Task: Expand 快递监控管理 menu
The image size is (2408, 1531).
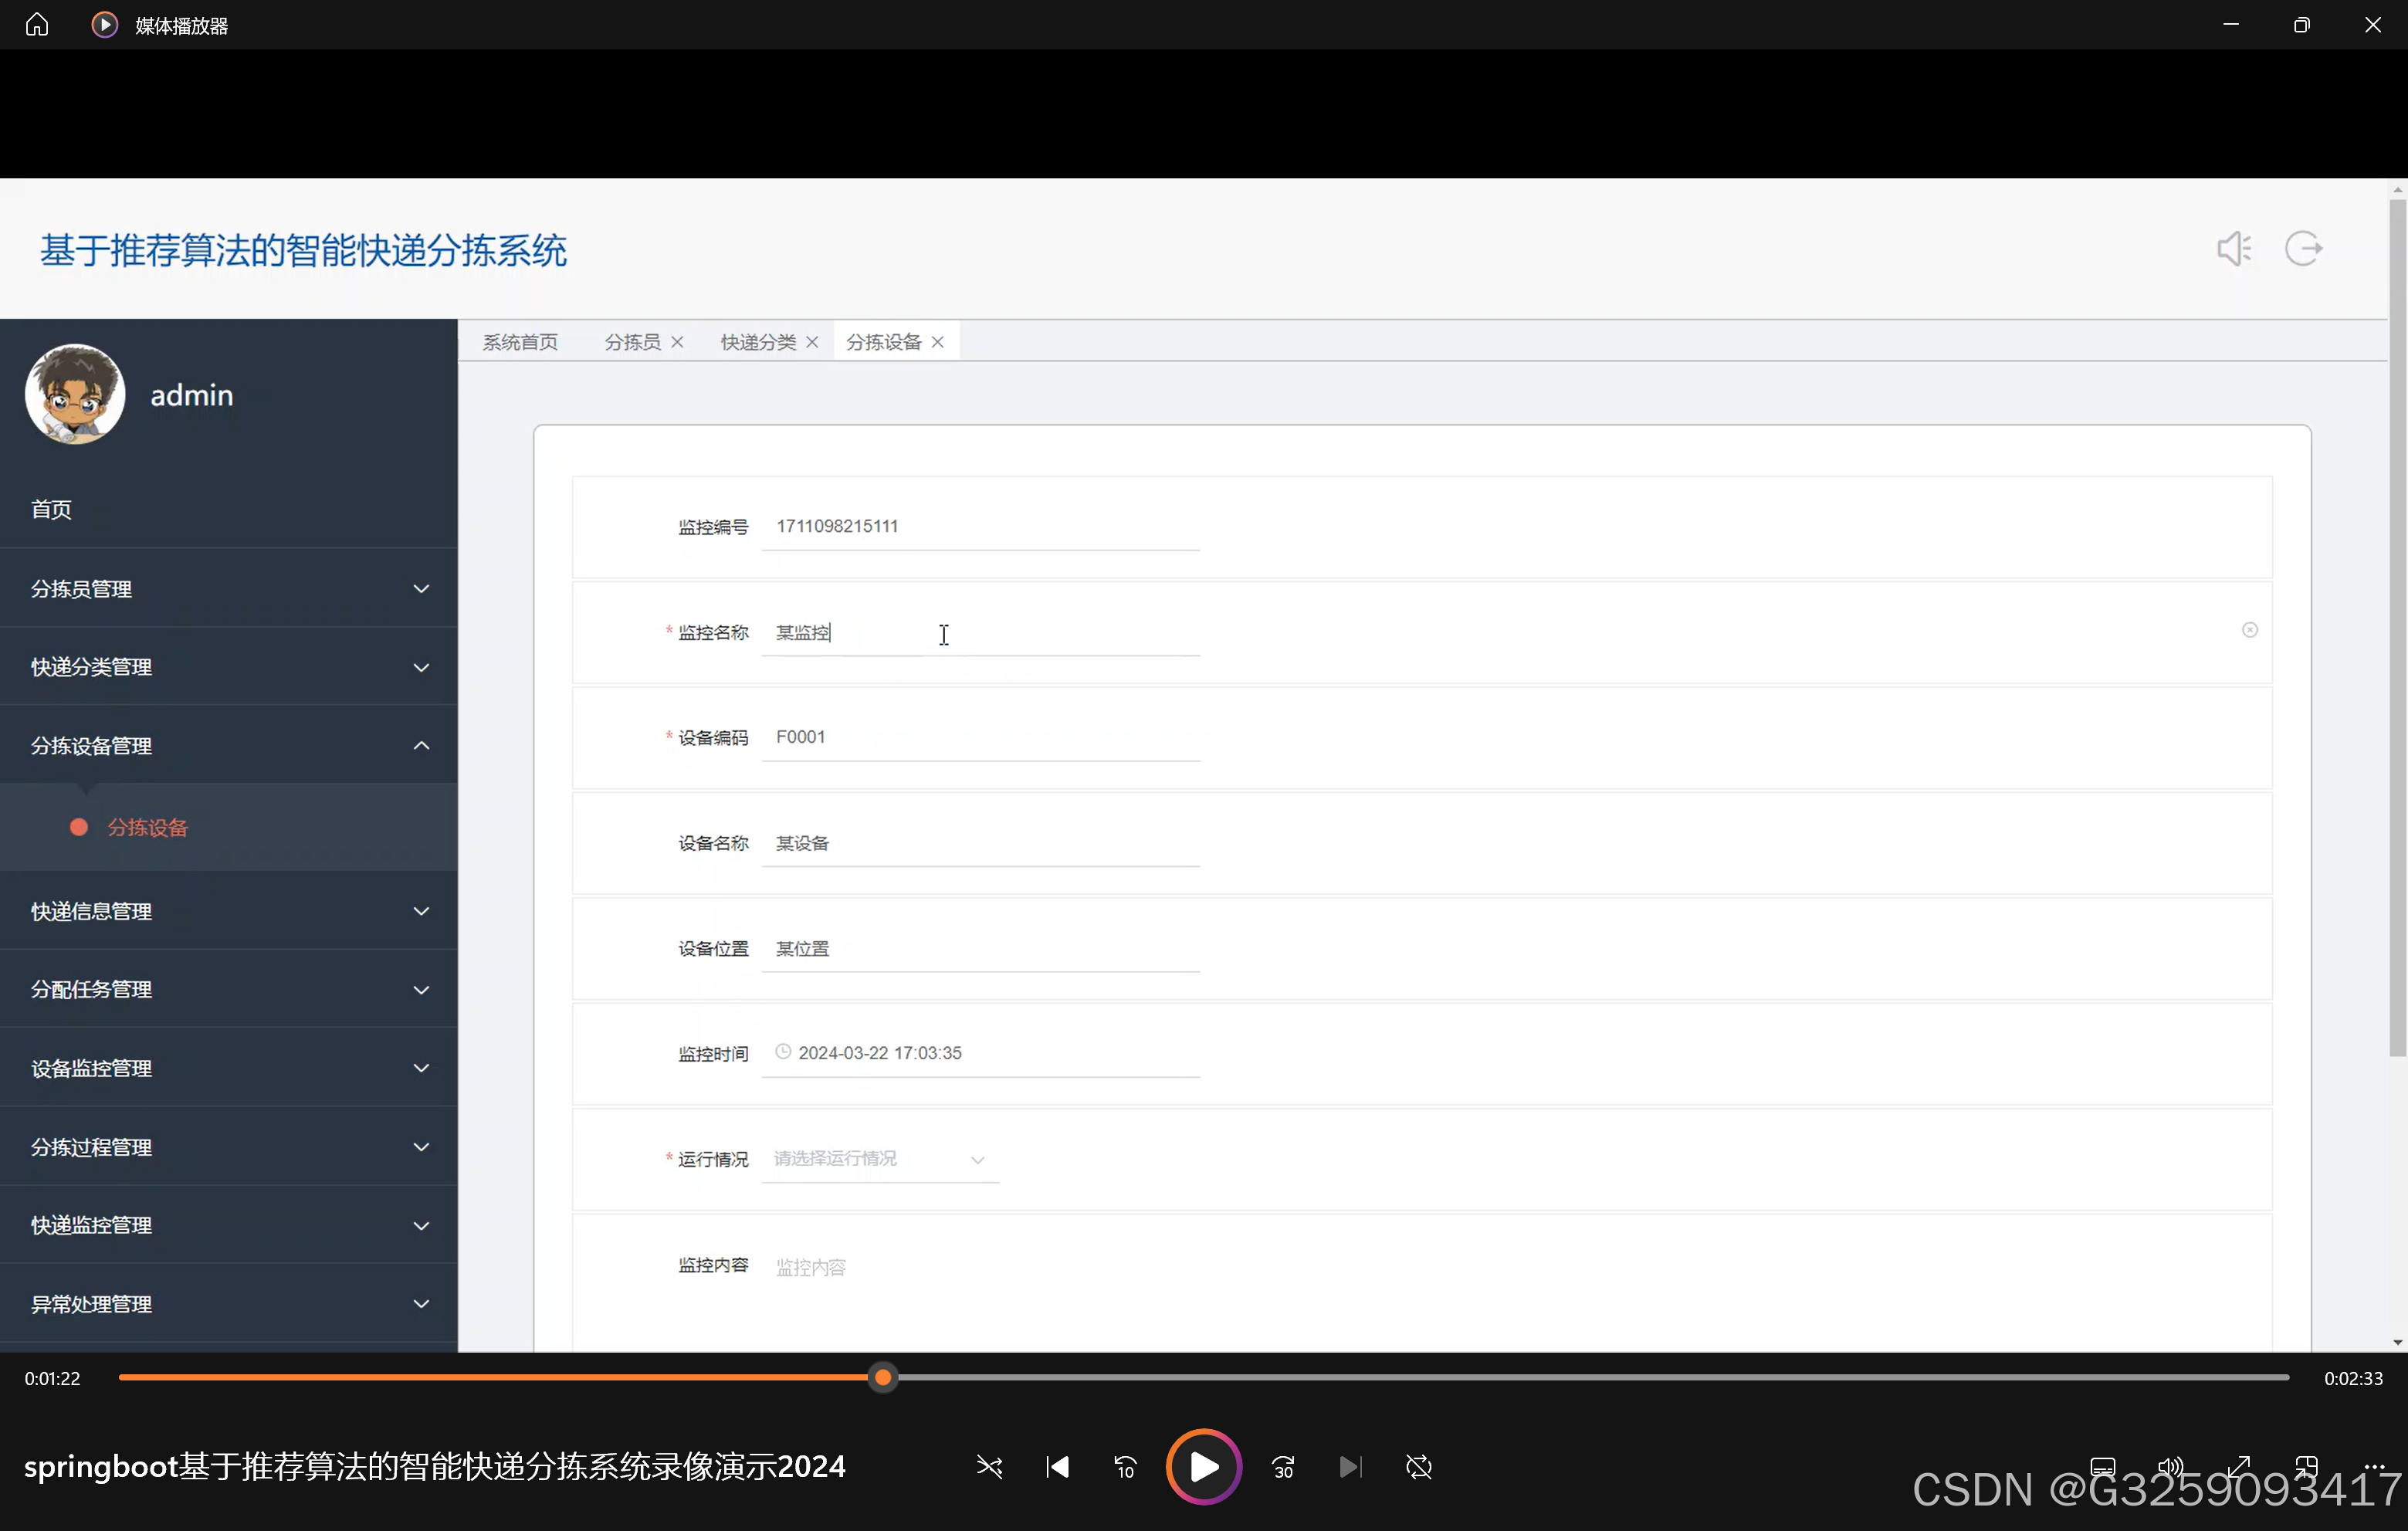Action: click(229, 1226)
